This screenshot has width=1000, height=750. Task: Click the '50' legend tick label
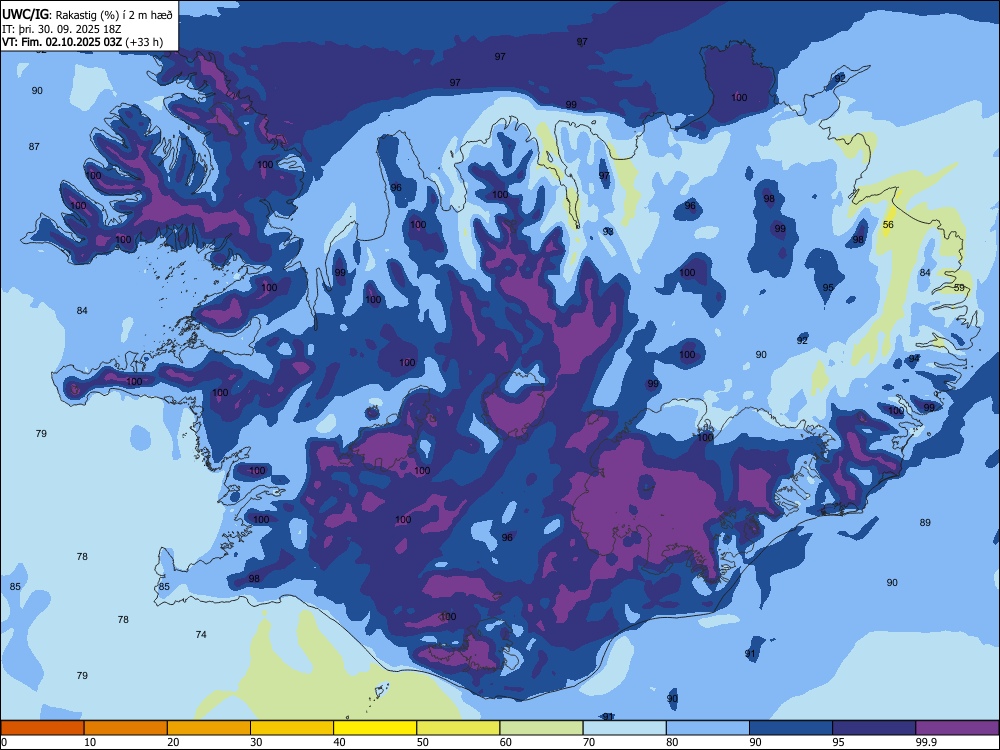pyautogui.click(x=422, y=742)
